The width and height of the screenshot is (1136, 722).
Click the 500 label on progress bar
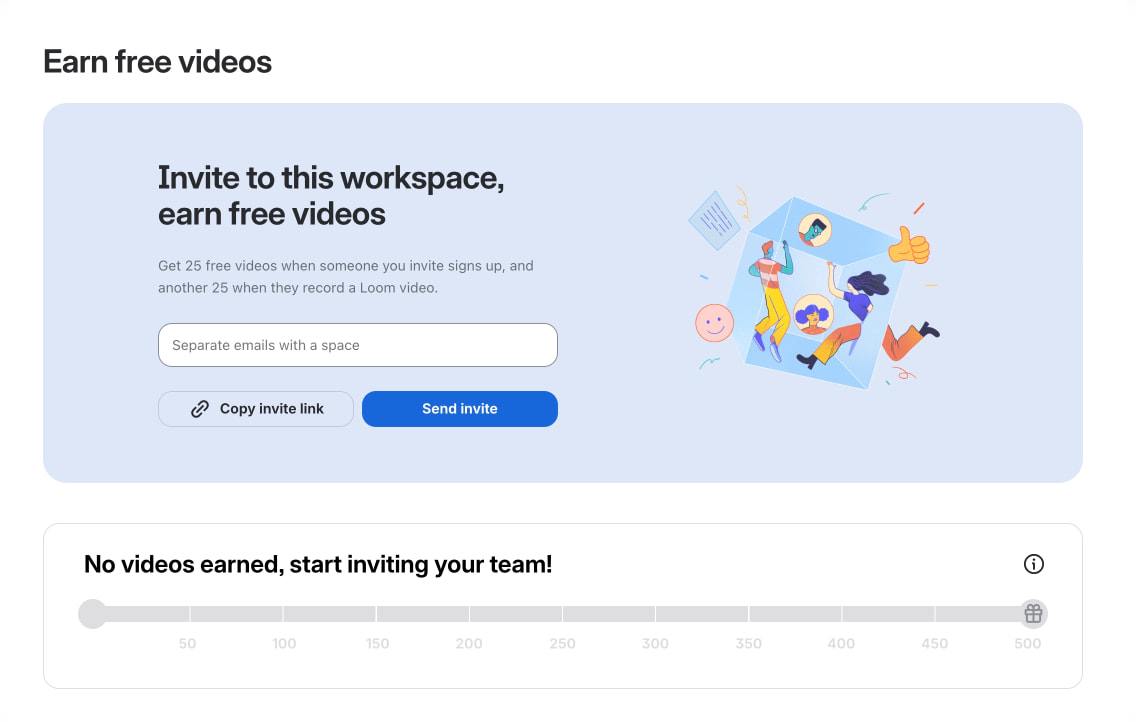click(x=1027, y=643)
